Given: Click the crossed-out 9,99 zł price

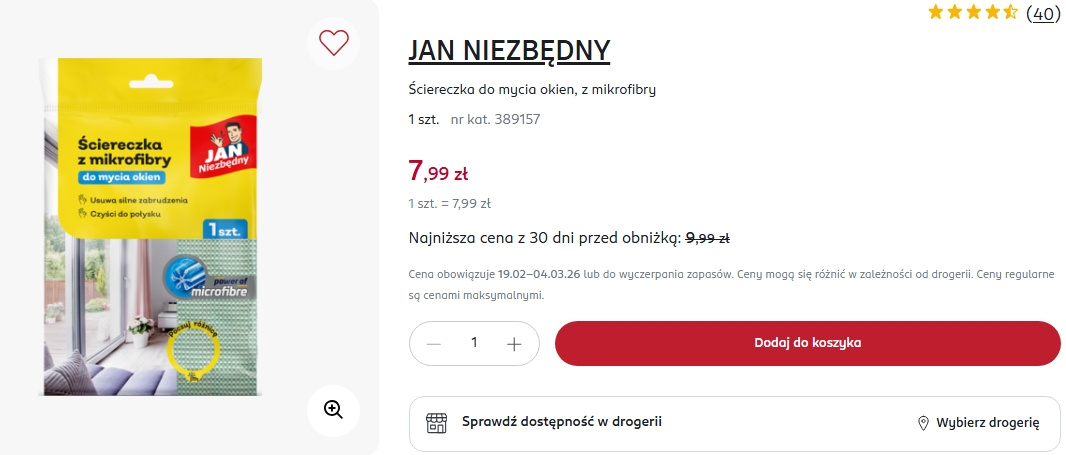Looking at the screenshot, I should 707,238.
